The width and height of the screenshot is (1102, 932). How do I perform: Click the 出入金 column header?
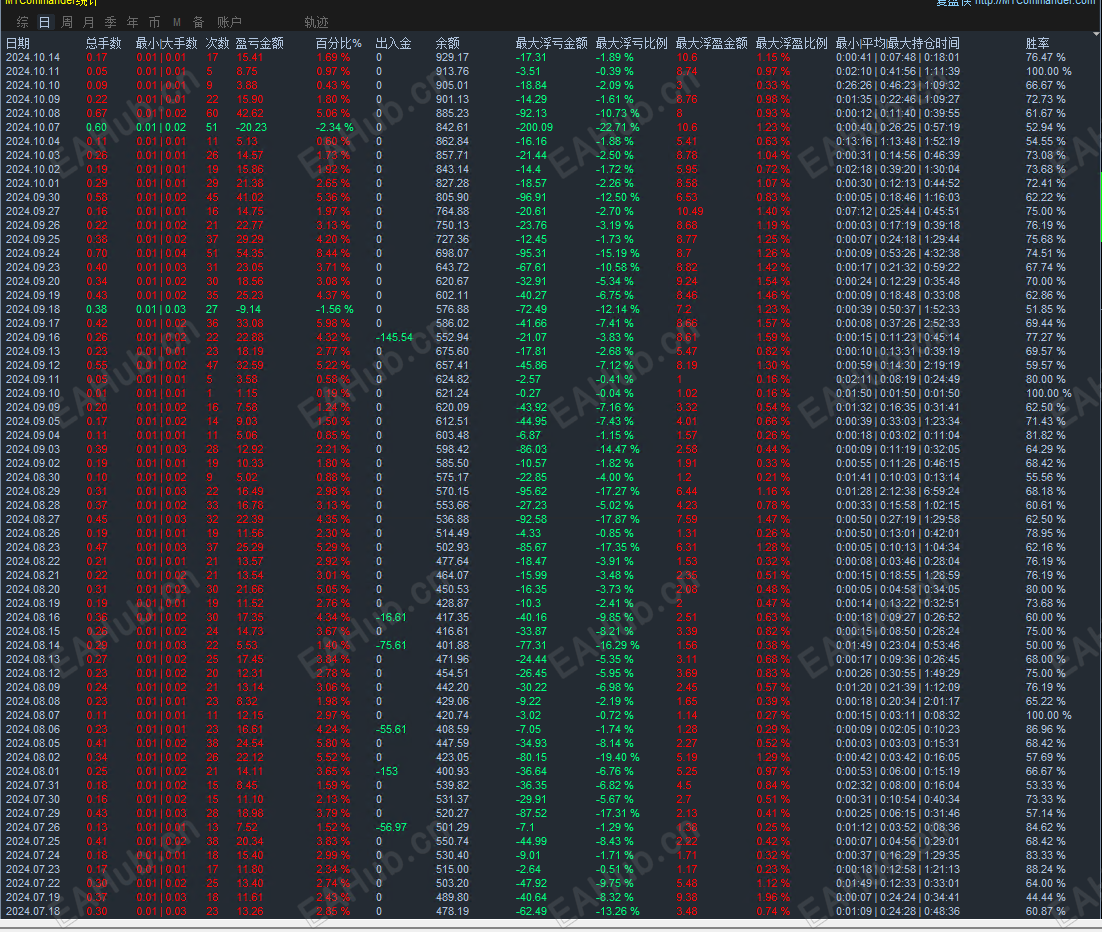(393, 44)
